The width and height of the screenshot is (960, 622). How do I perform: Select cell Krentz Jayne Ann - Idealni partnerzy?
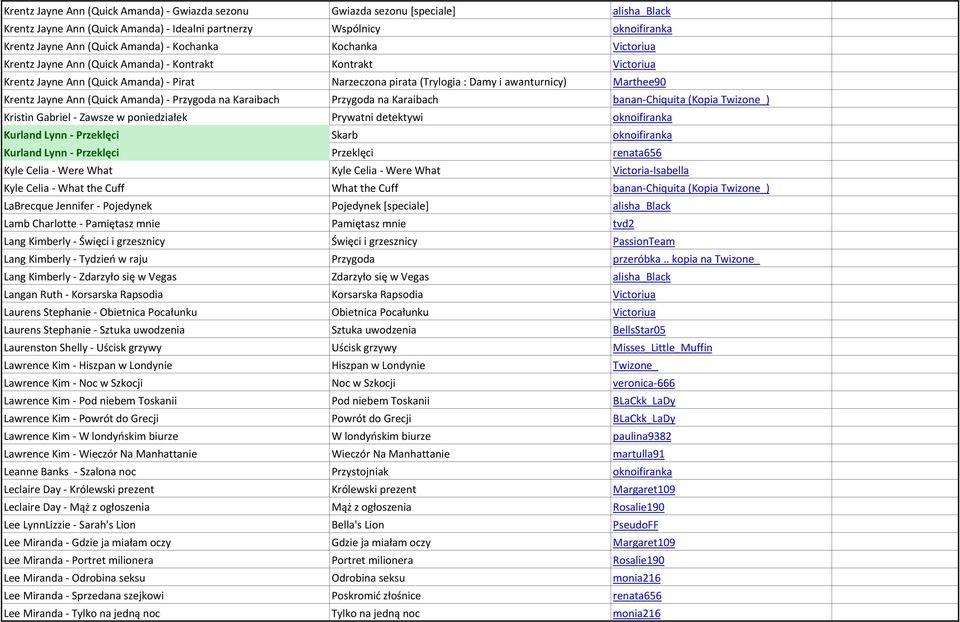tap(165, 29)
